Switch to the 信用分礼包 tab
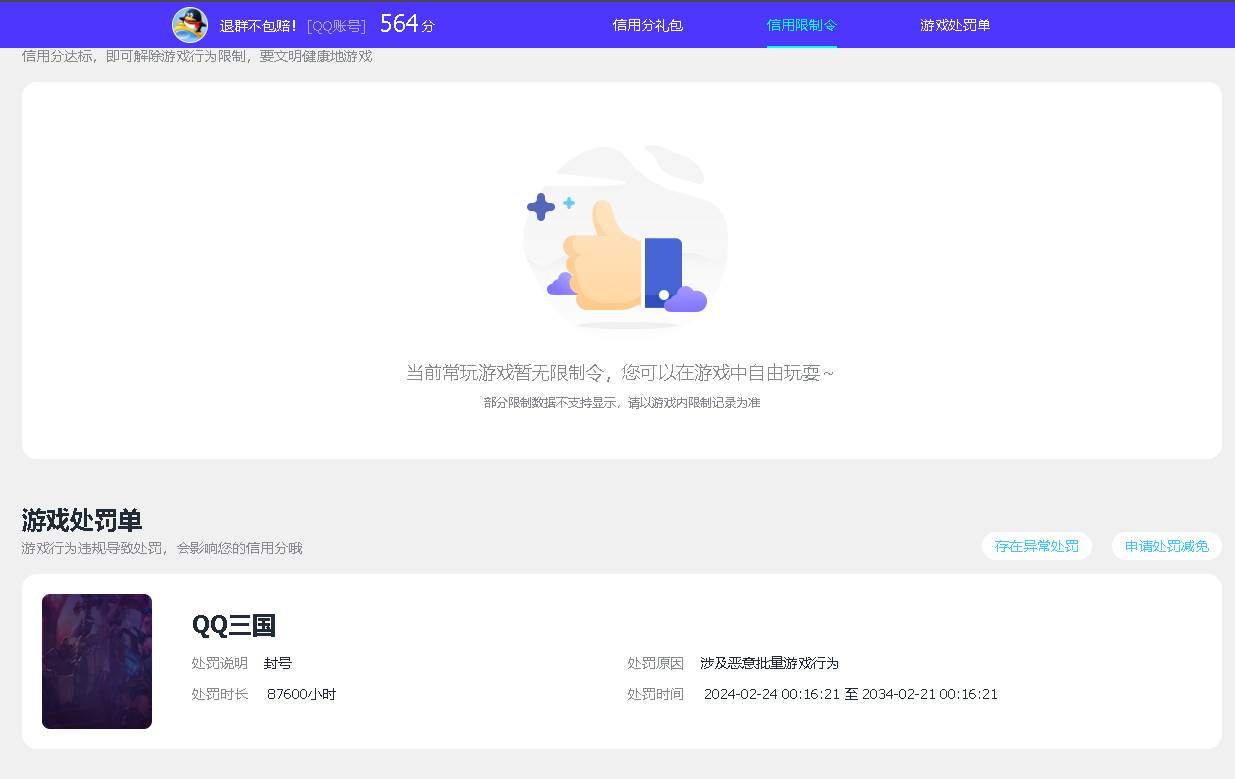 point(647,25)
